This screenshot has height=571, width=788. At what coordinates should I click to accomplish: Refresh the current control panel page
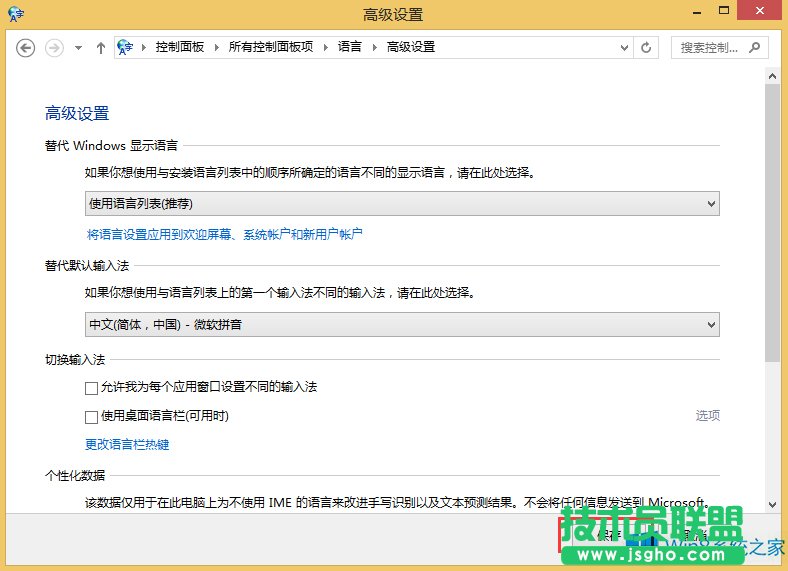coord(647,47)
